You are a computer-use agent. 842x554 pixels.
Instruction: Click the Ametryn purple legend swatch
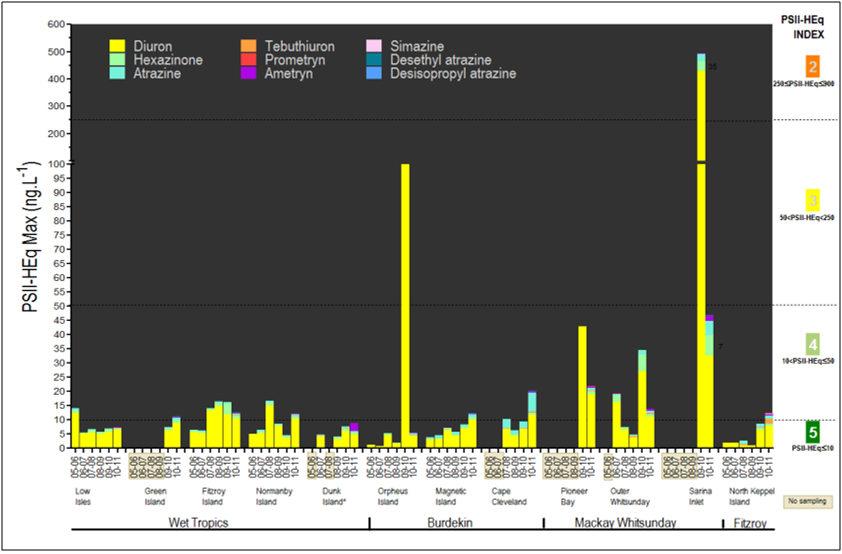(248, 73)
